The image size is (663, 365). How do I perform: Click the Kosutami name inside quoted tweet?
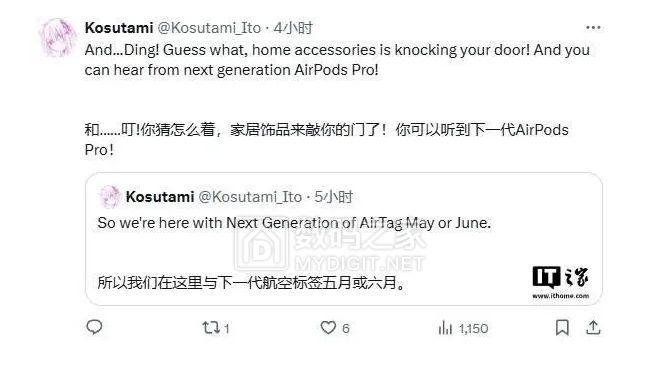pyautogui.click(x=160, y=197)
